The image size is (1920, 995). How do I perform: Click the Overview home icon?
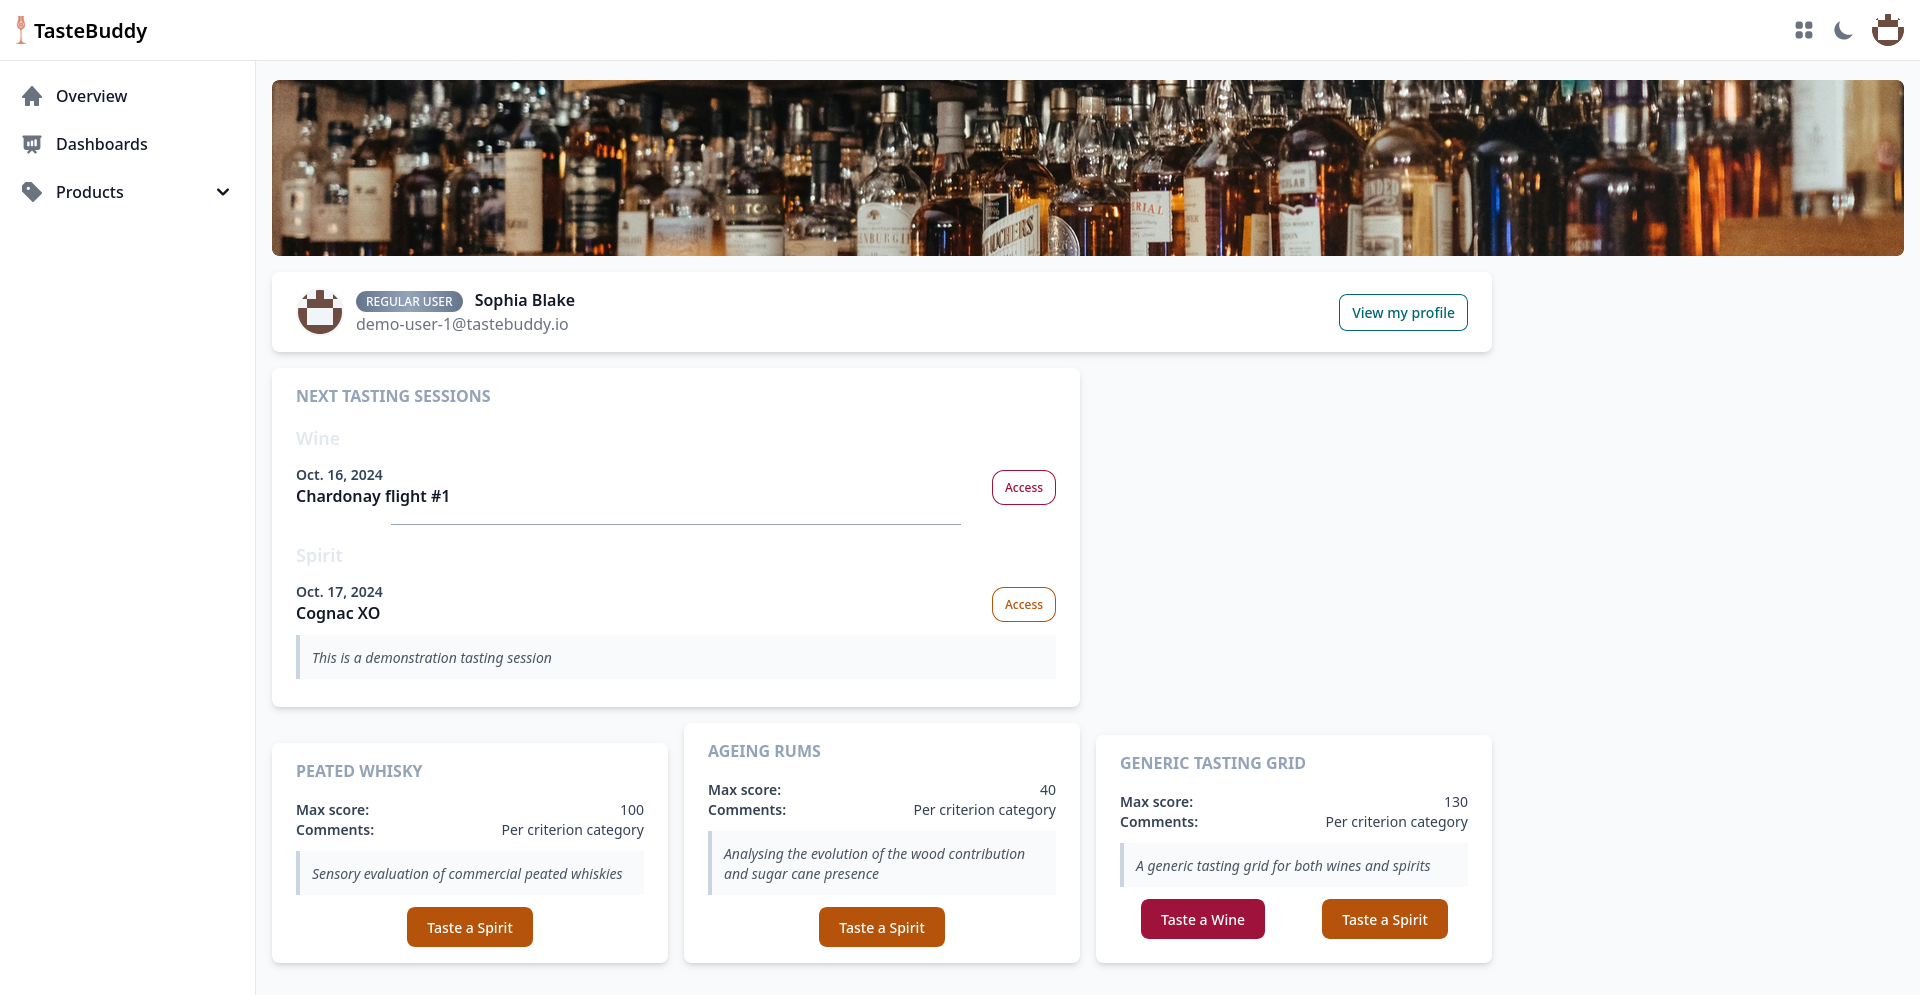point(32,96)
